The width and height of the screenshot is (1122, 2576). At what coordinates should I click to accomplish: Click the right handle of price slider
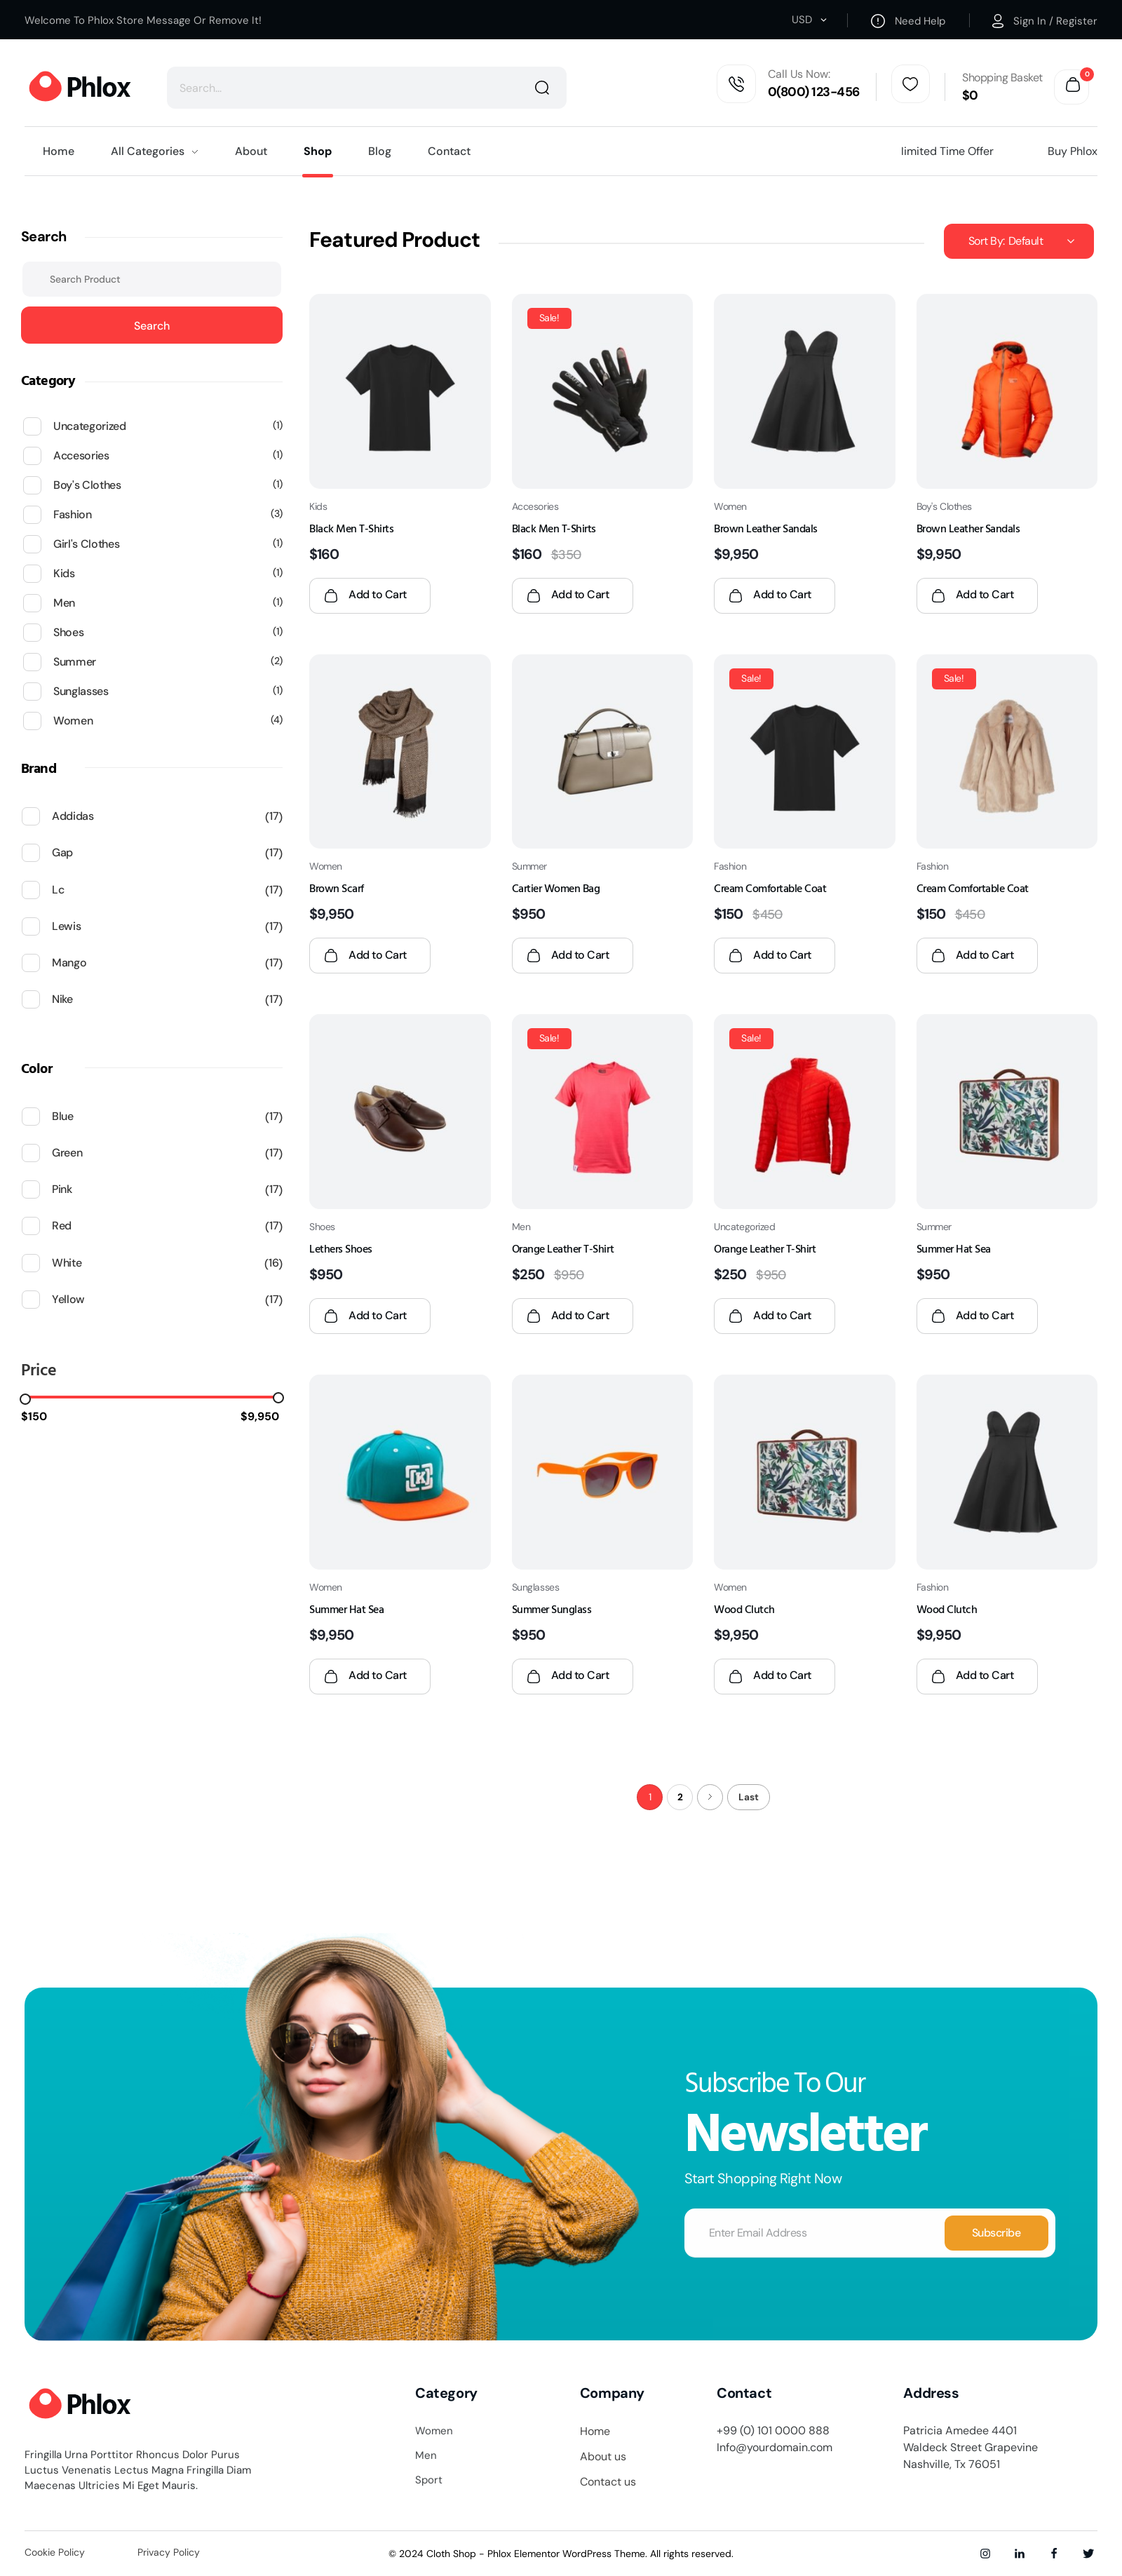point(278,1398)
